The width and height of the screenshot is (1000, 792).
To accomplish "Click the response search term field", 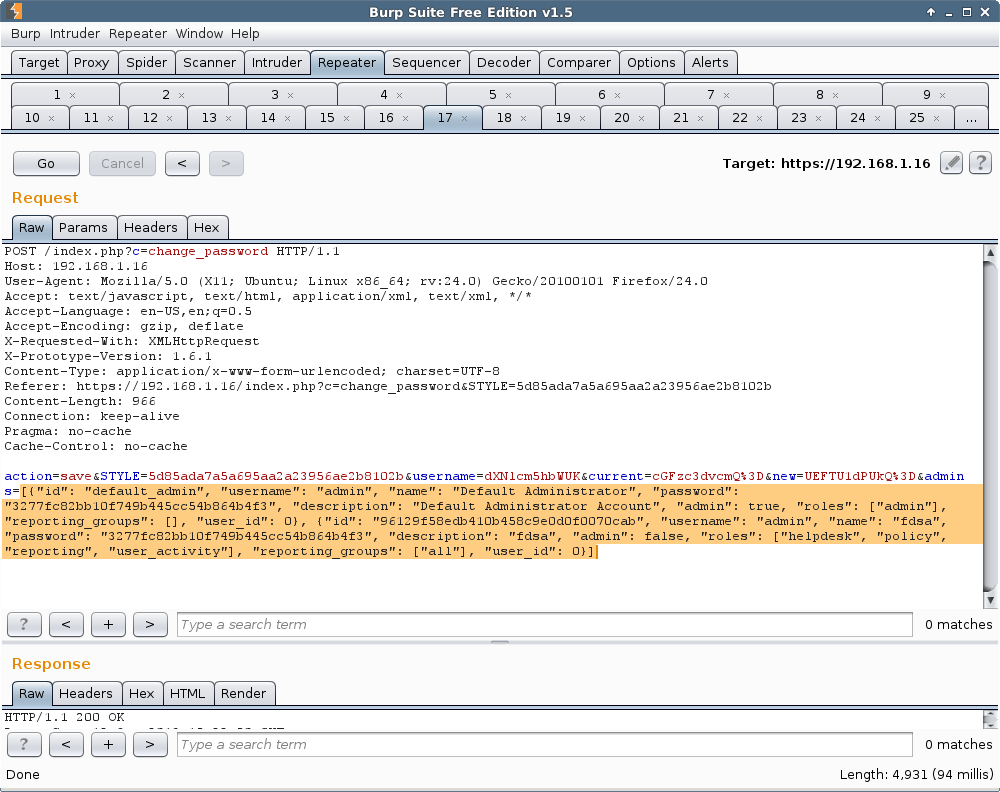I will pyautogui.click(x=544, y=745).
